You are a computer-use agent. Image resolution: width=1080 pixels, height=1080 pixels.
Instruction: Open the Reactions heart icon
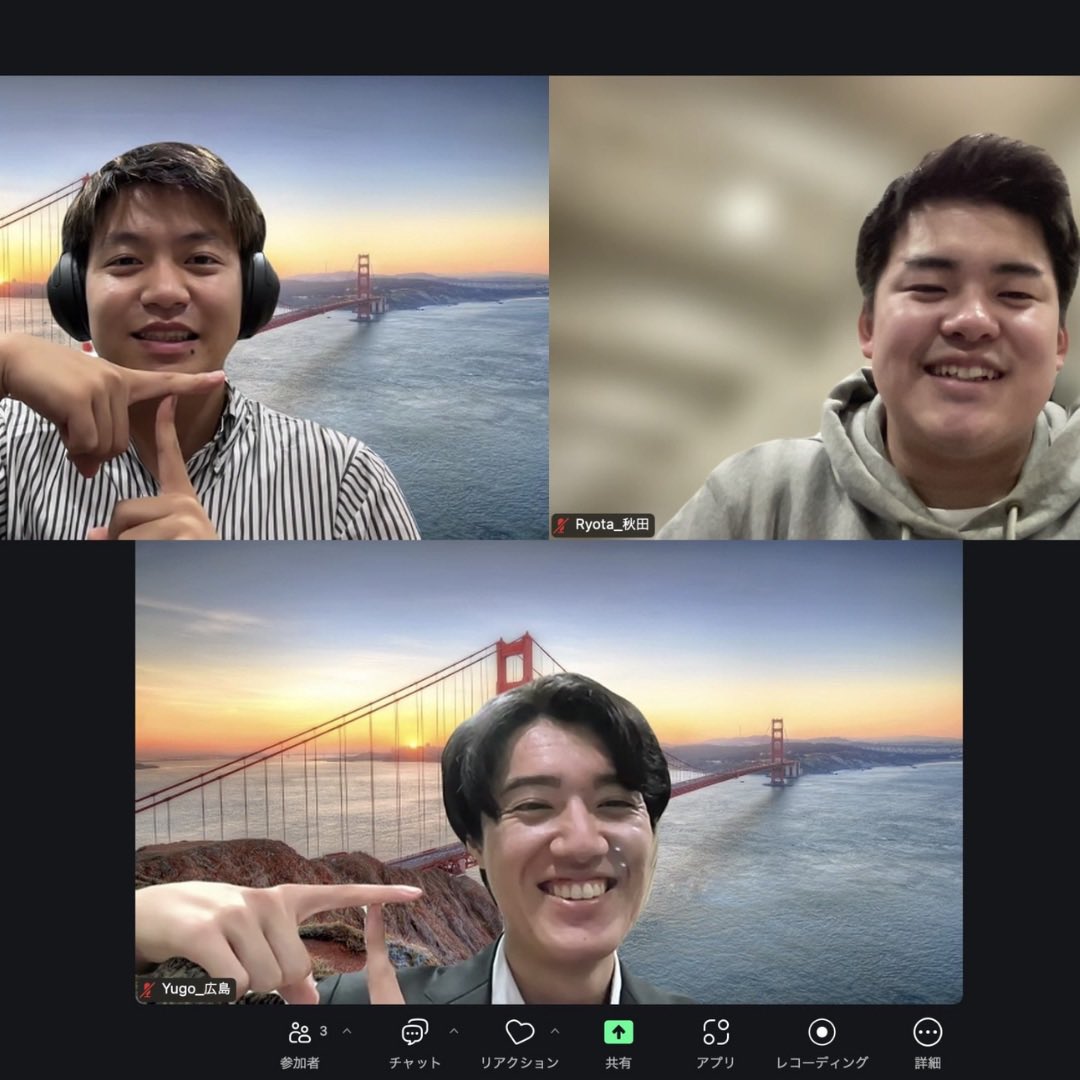[x=519, y=1032]
